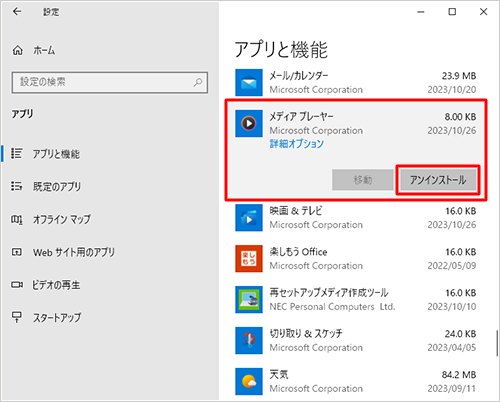Select 再セットアップメディア作成ツール app name
This screenshot has height=402, width=500.
(329, 292)
